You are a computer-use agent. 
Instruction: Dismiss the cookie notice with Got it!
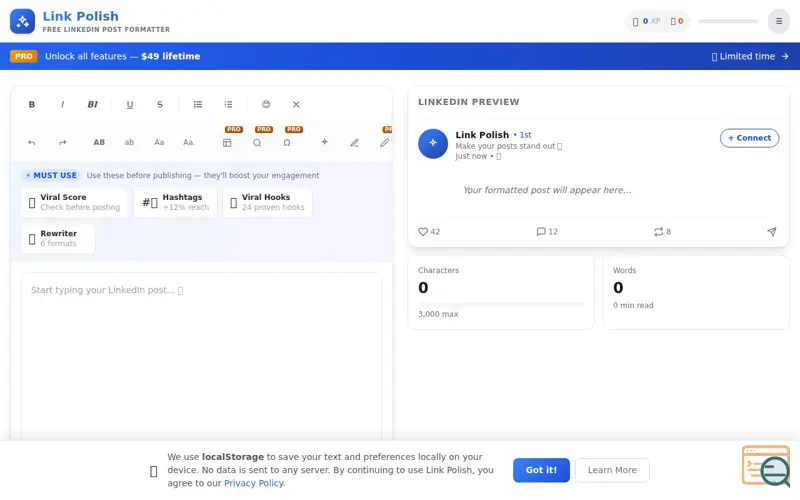coord(541,470)
